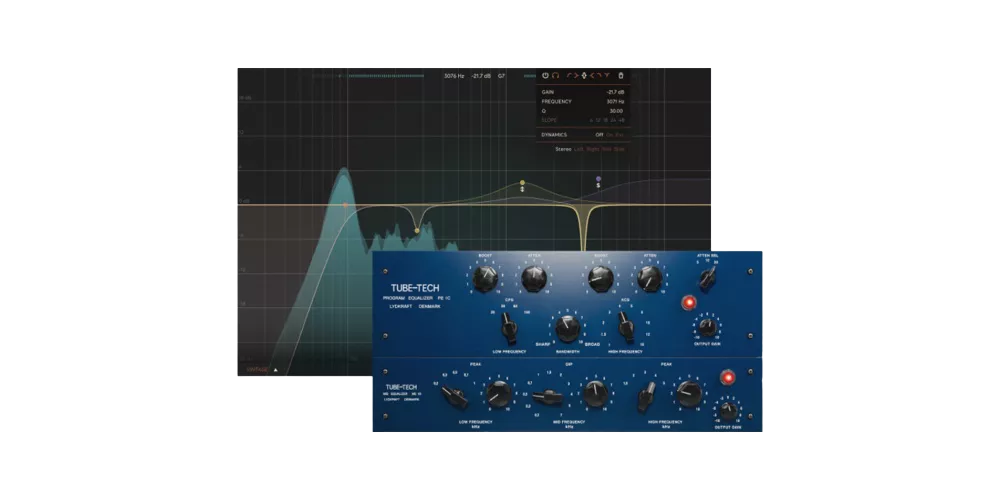1000x500 pixels.
Task: Click the low-frequency Boost knob on PE 1C
Action: (x=485, y=279)
